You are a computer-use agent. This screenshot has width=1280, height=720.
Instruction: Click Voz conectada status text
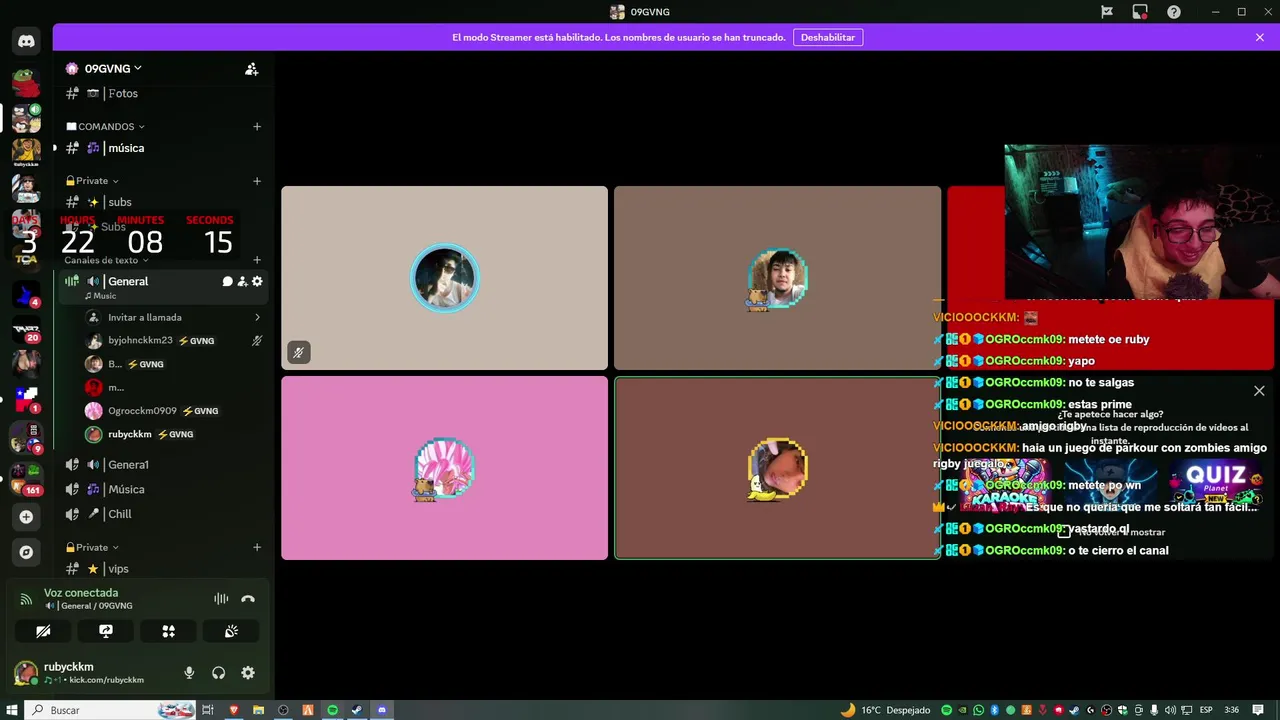81,593
